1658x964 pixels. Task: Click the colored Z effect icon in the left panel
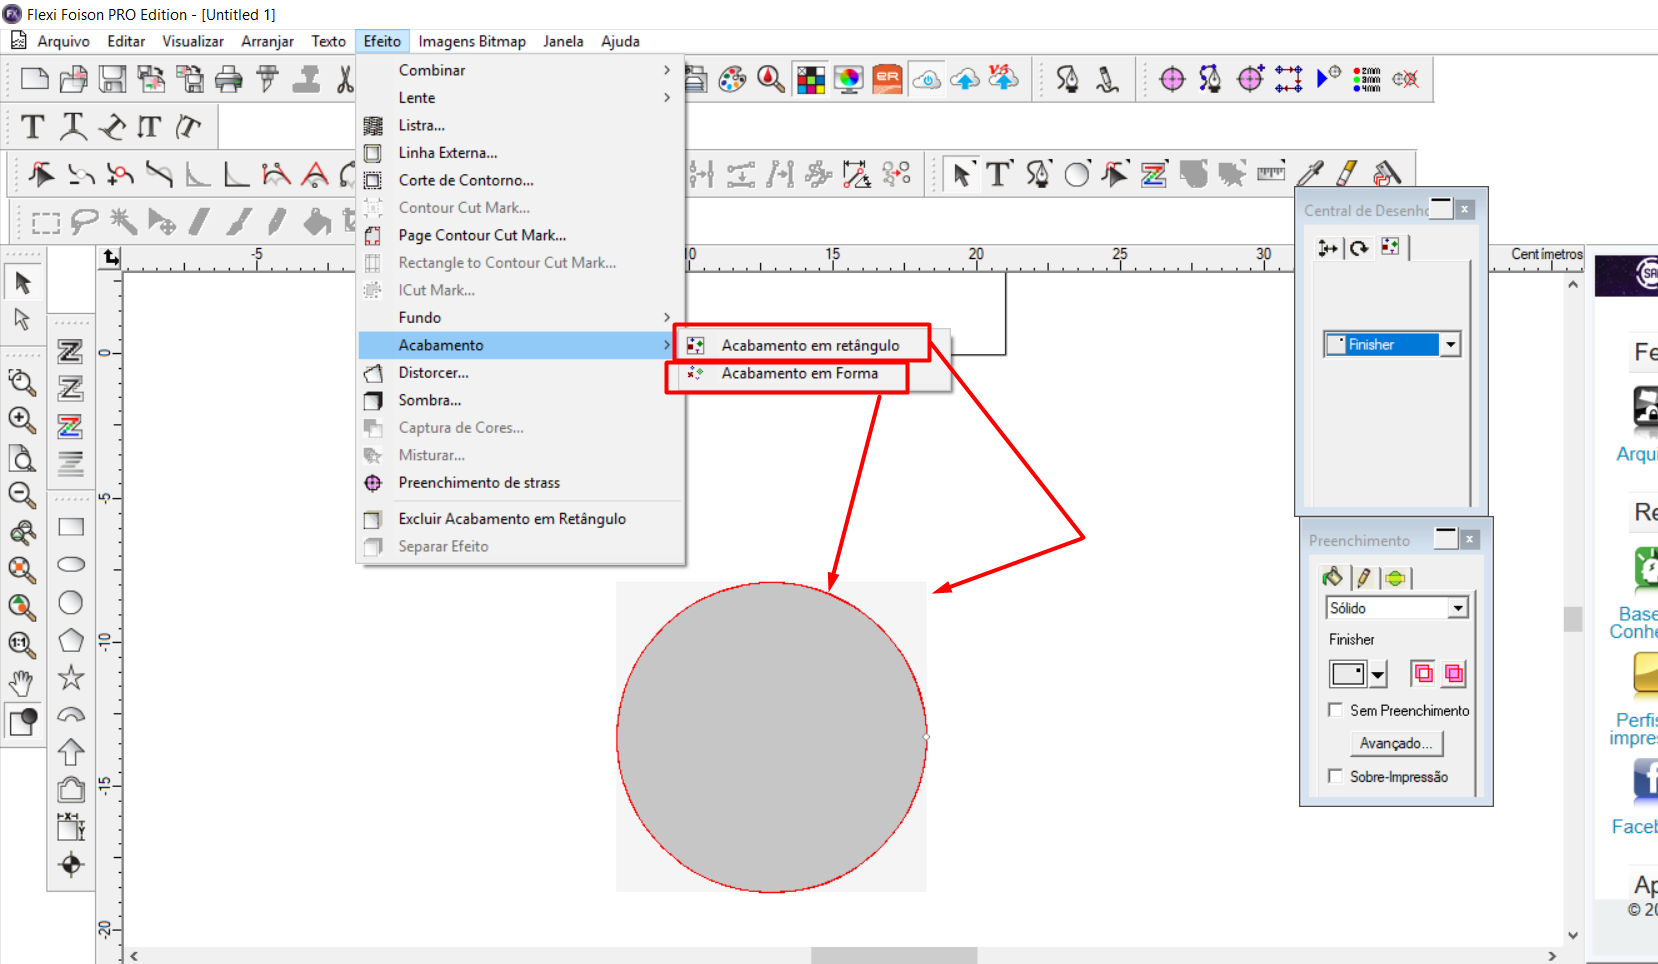pos(70,427)
